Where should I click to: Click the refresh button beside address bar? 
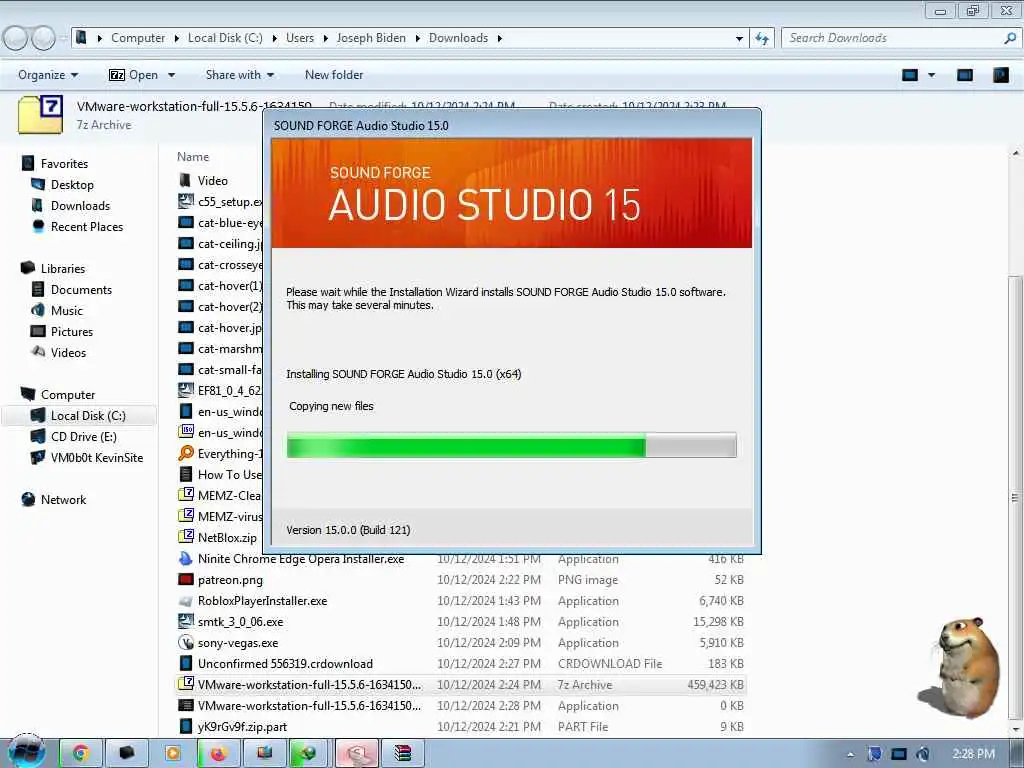(x=762, y=39)
